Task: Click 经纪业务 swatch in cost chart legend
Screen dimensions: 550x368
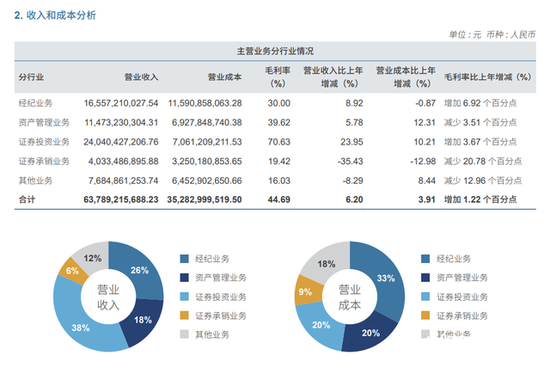Action: coord(425,259)
